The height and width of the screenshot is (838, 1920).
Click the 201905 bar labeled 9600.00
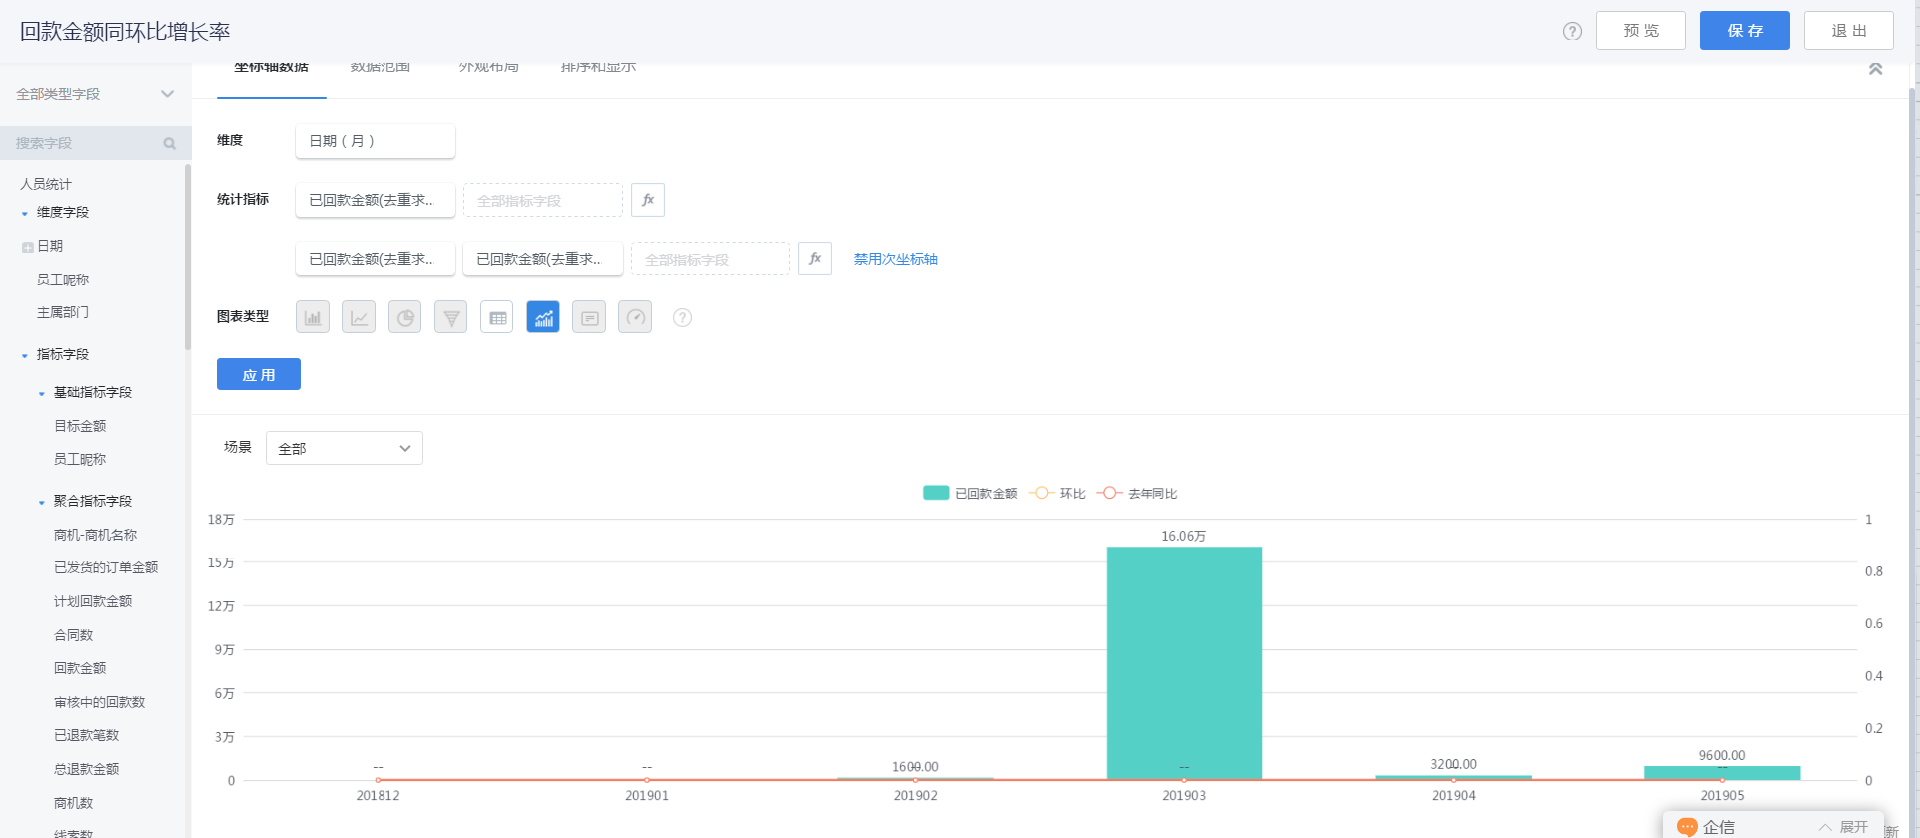coord(1722,773)
